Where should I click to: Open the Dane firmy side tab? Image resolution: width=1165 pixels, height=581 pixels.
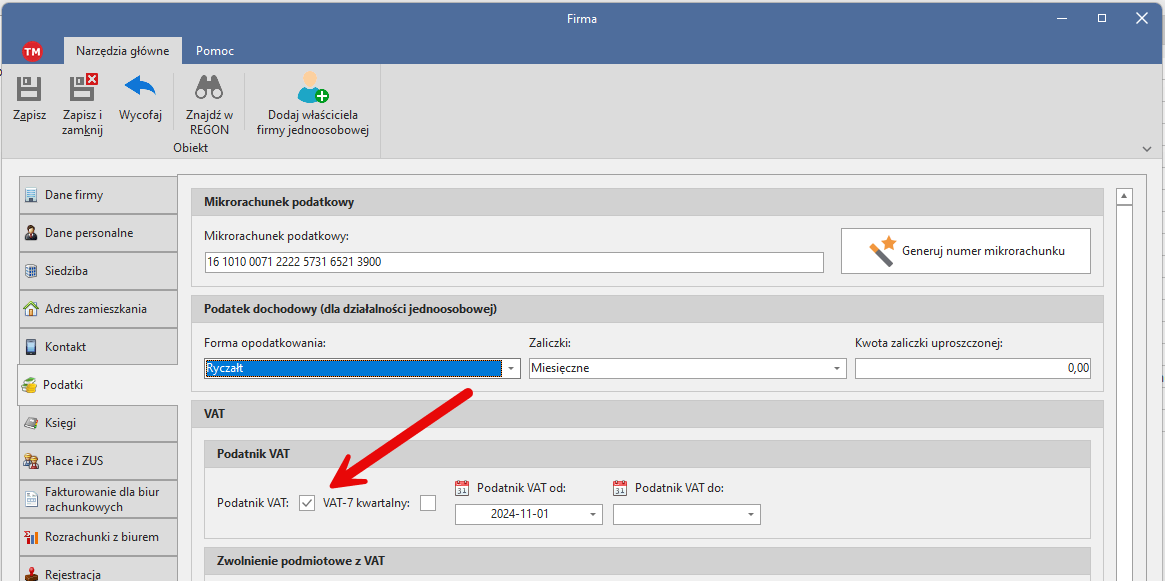98,195
